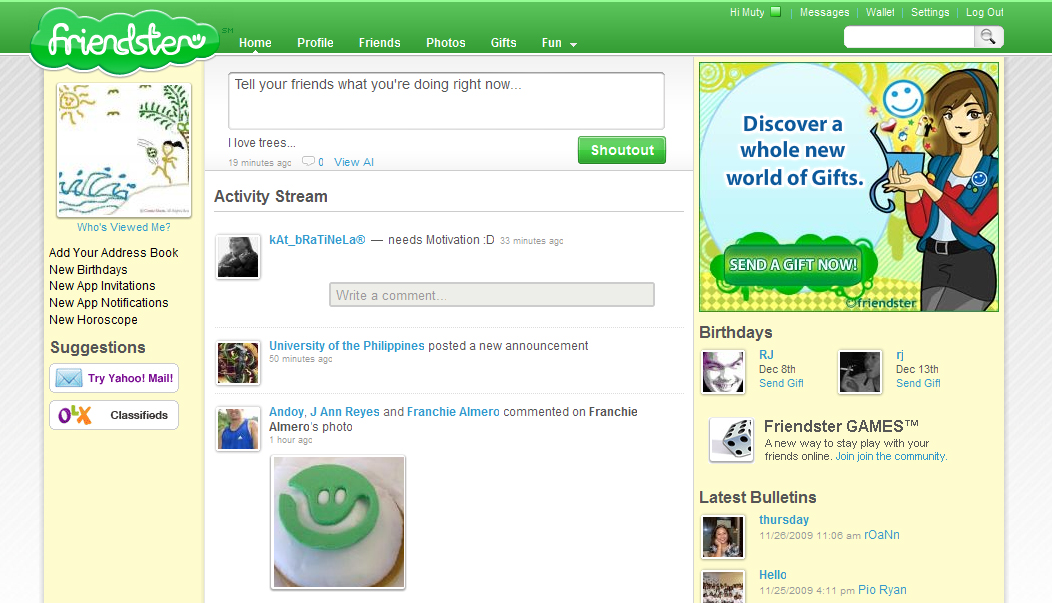
Task: Open the comment bubble icon beside the shoutout
Action: pos(309,161)
